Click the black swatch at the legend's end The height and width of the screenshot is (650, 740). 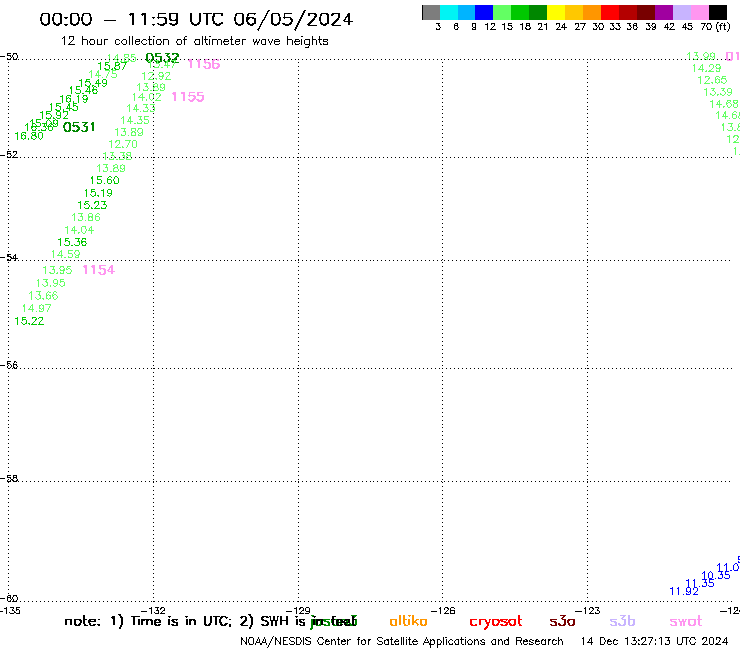click(x=718, y=12)
